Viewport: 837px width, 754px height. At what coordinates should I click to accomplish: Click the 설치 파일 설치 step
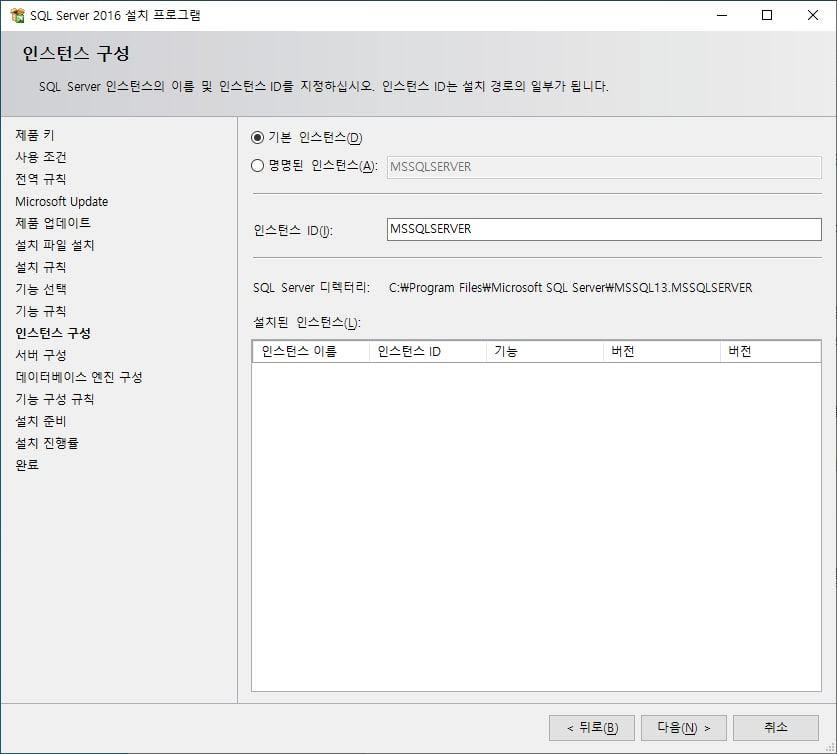pos(54,245)
